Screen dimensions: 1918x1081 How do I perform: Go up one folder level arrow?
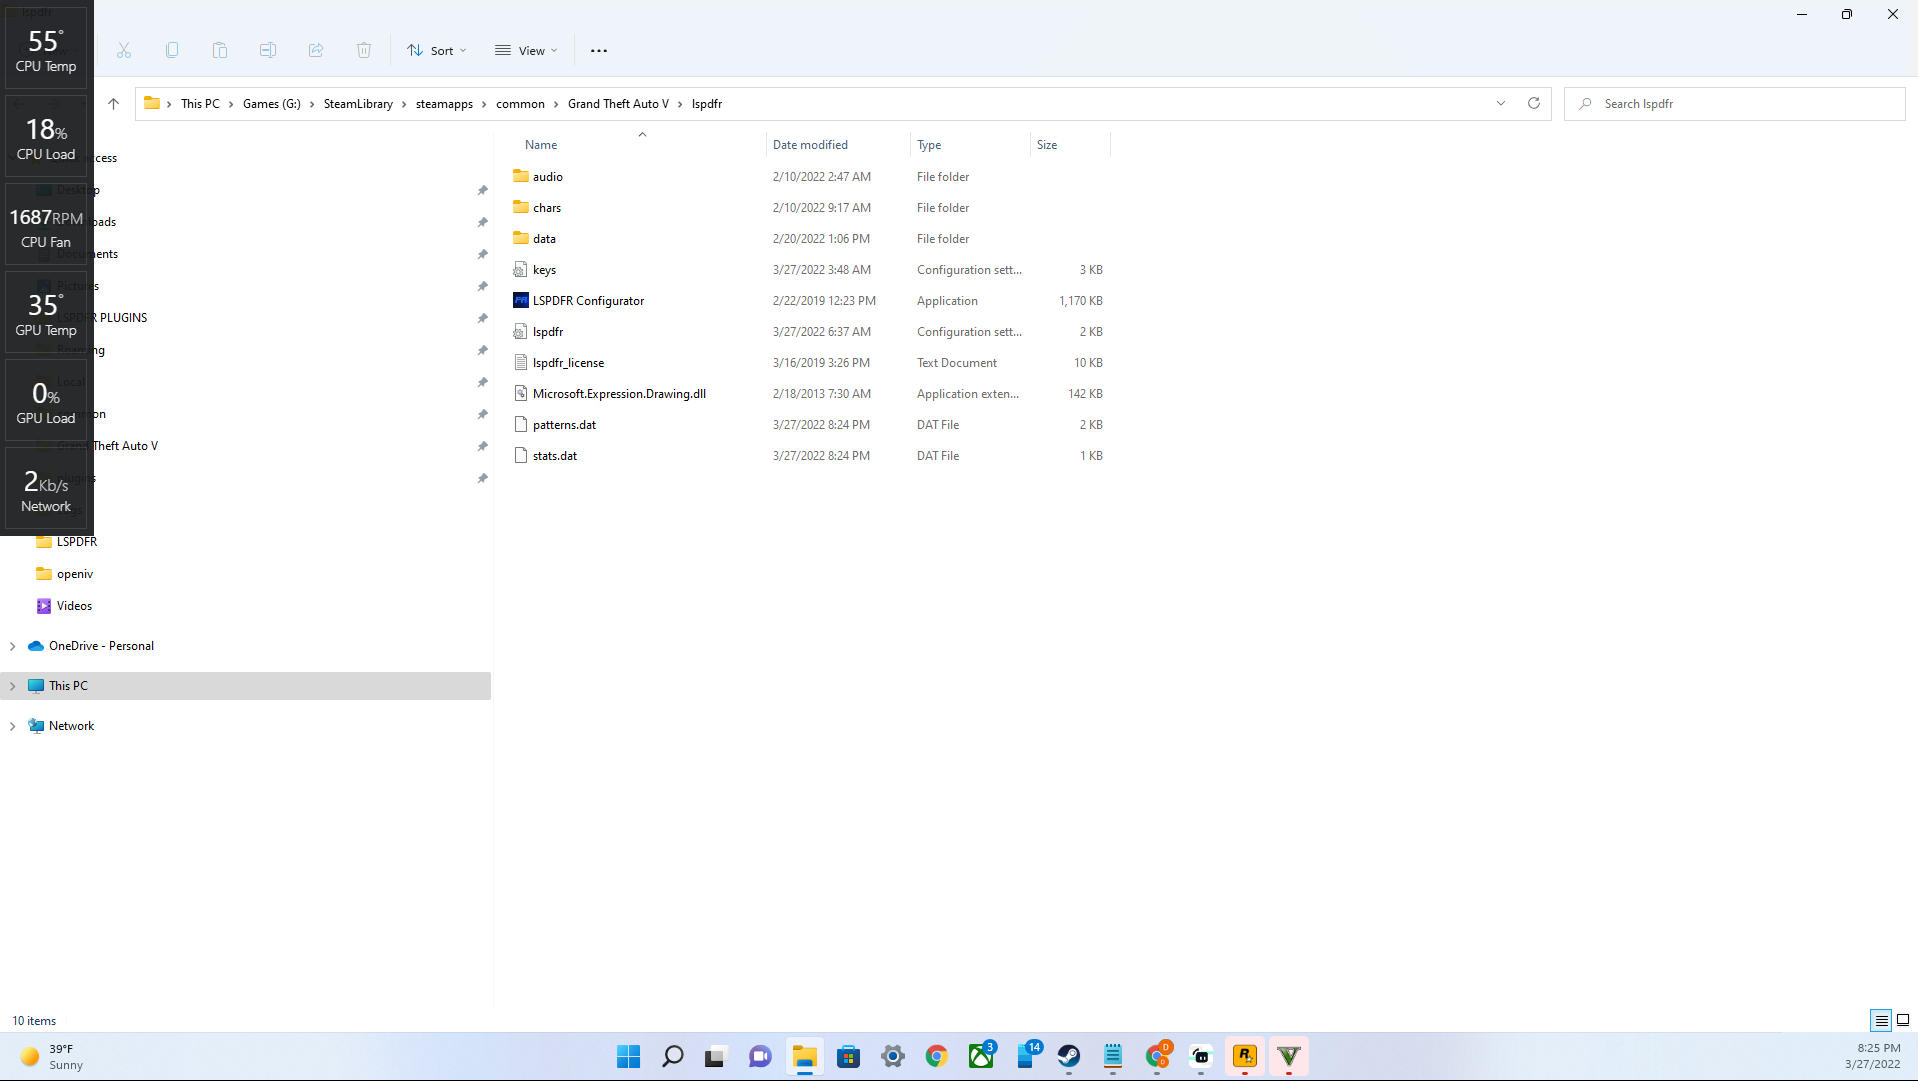pyautogui.click(x=113, y=103)
